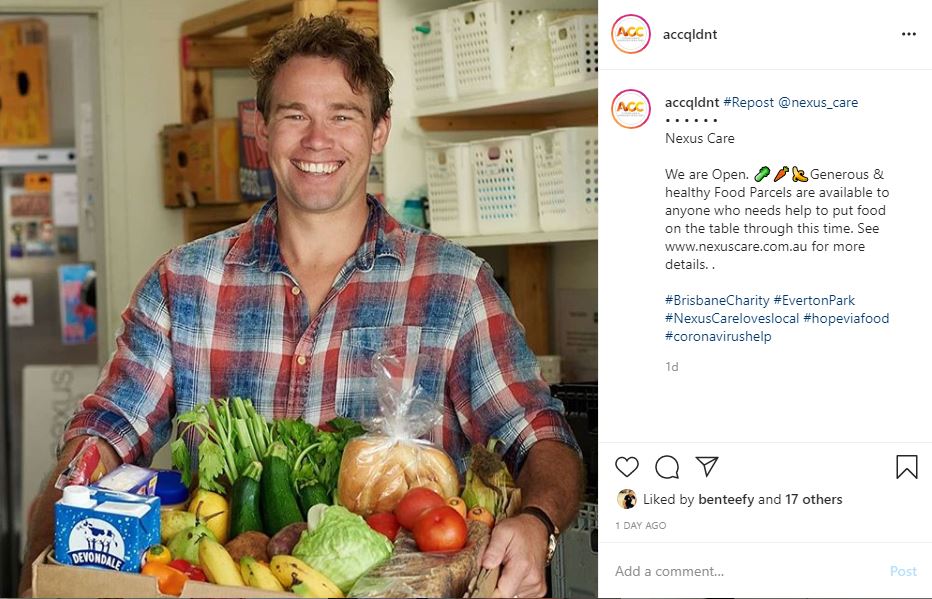Screen dimensions: 932x599
Task: Click the accqldnt avatar in post header
Action: tap(631, 34)
